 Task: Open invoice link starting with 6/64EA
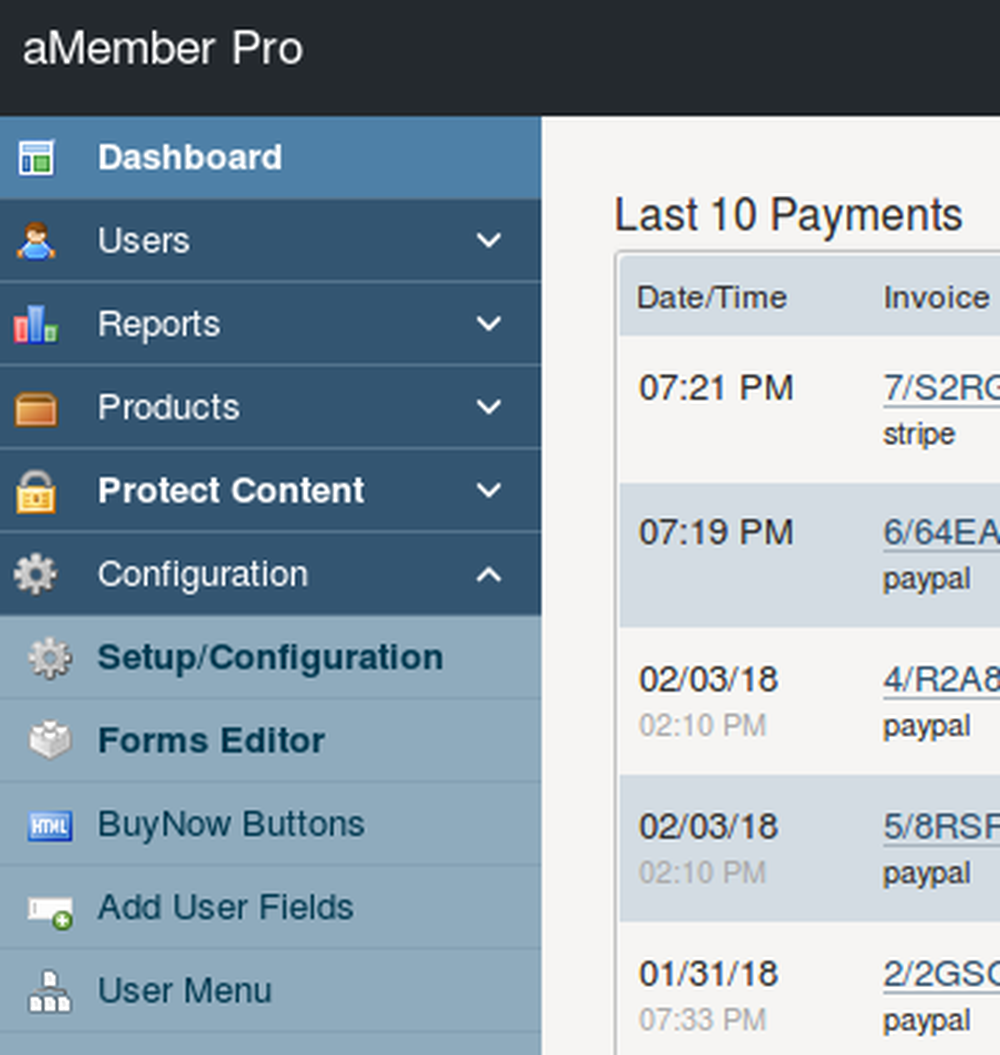click(x=940, y=533)
